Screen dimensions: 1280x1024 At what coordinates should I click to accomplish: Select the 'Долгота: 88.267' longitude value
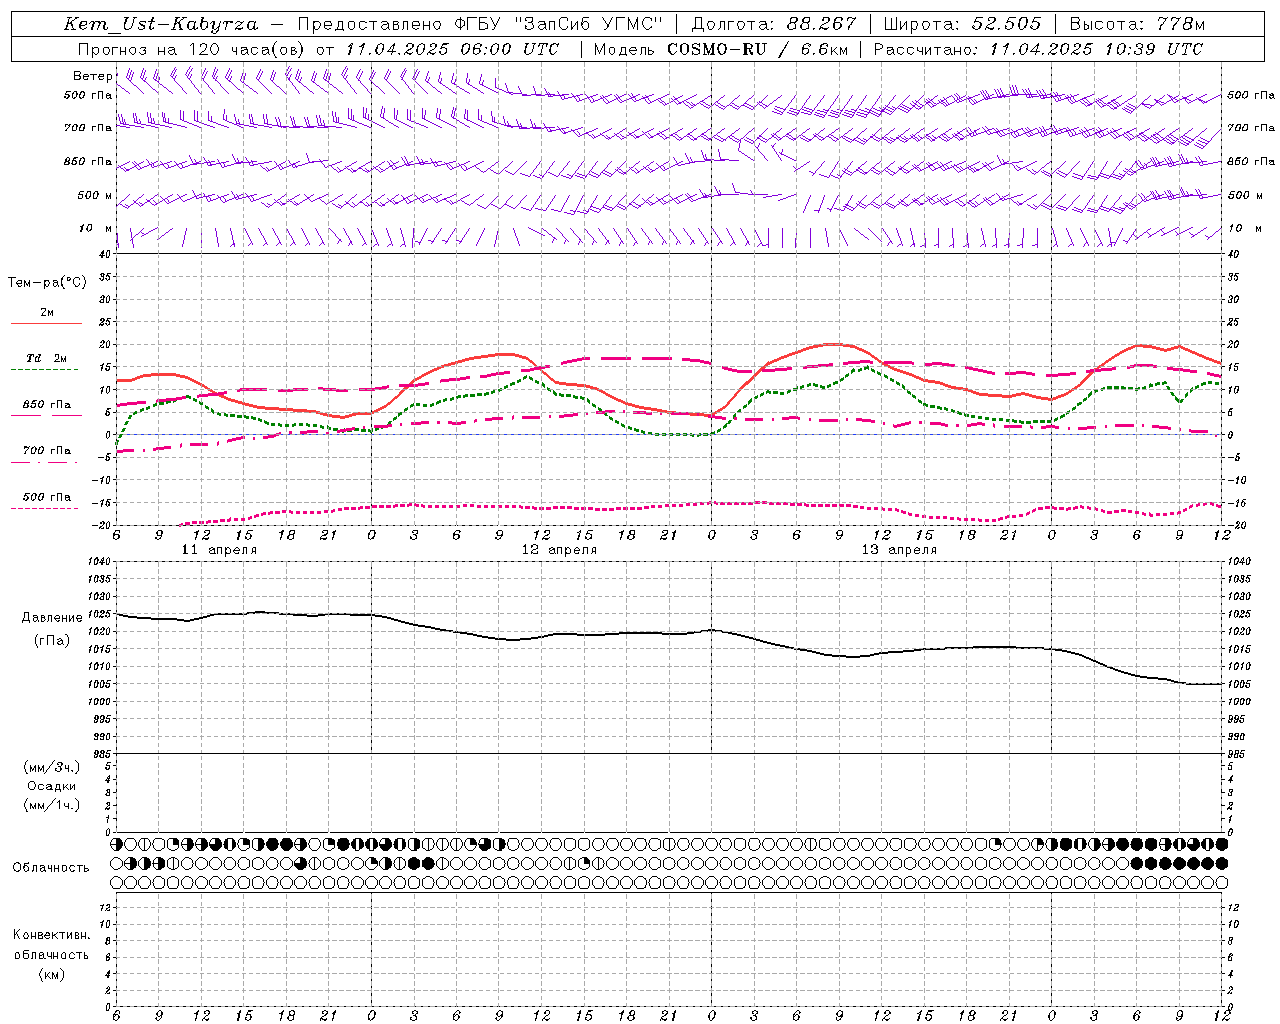tap(774, 24)
